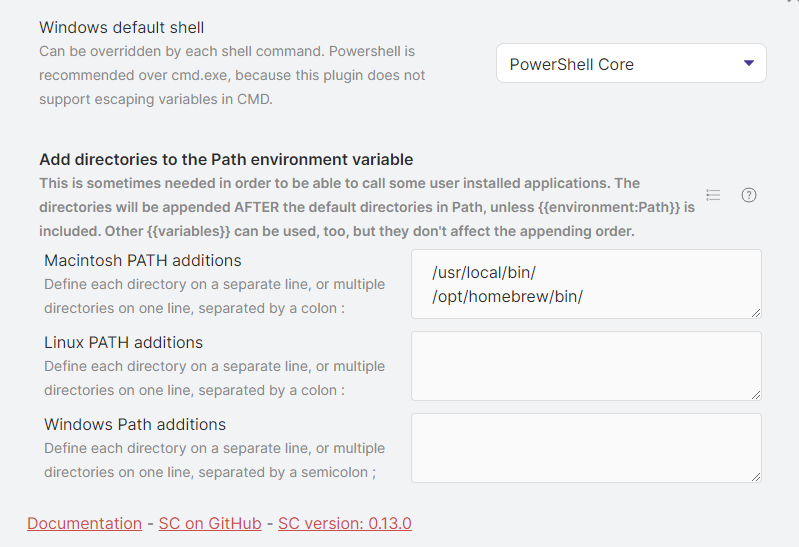Viewport: 799px width, 547px height.
Task: Place cursor on the /opt/homebrew/bin/ line
Action: (x=507, y=297)
